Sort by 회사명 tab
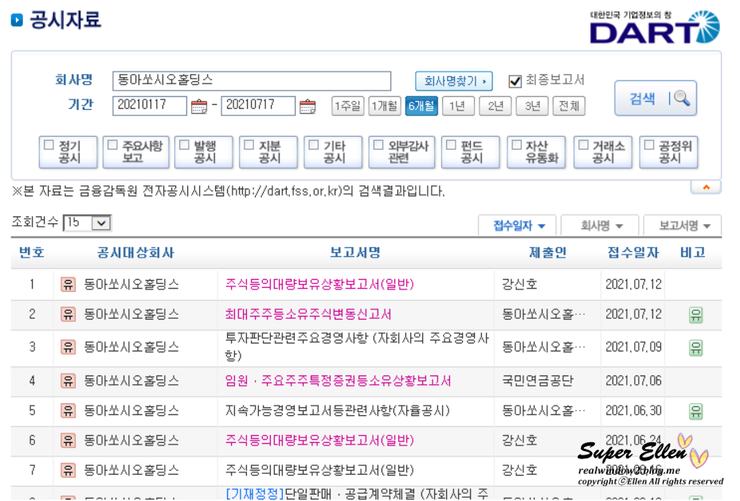This screenshot has height=501, width=740. (x=600, y=225)
